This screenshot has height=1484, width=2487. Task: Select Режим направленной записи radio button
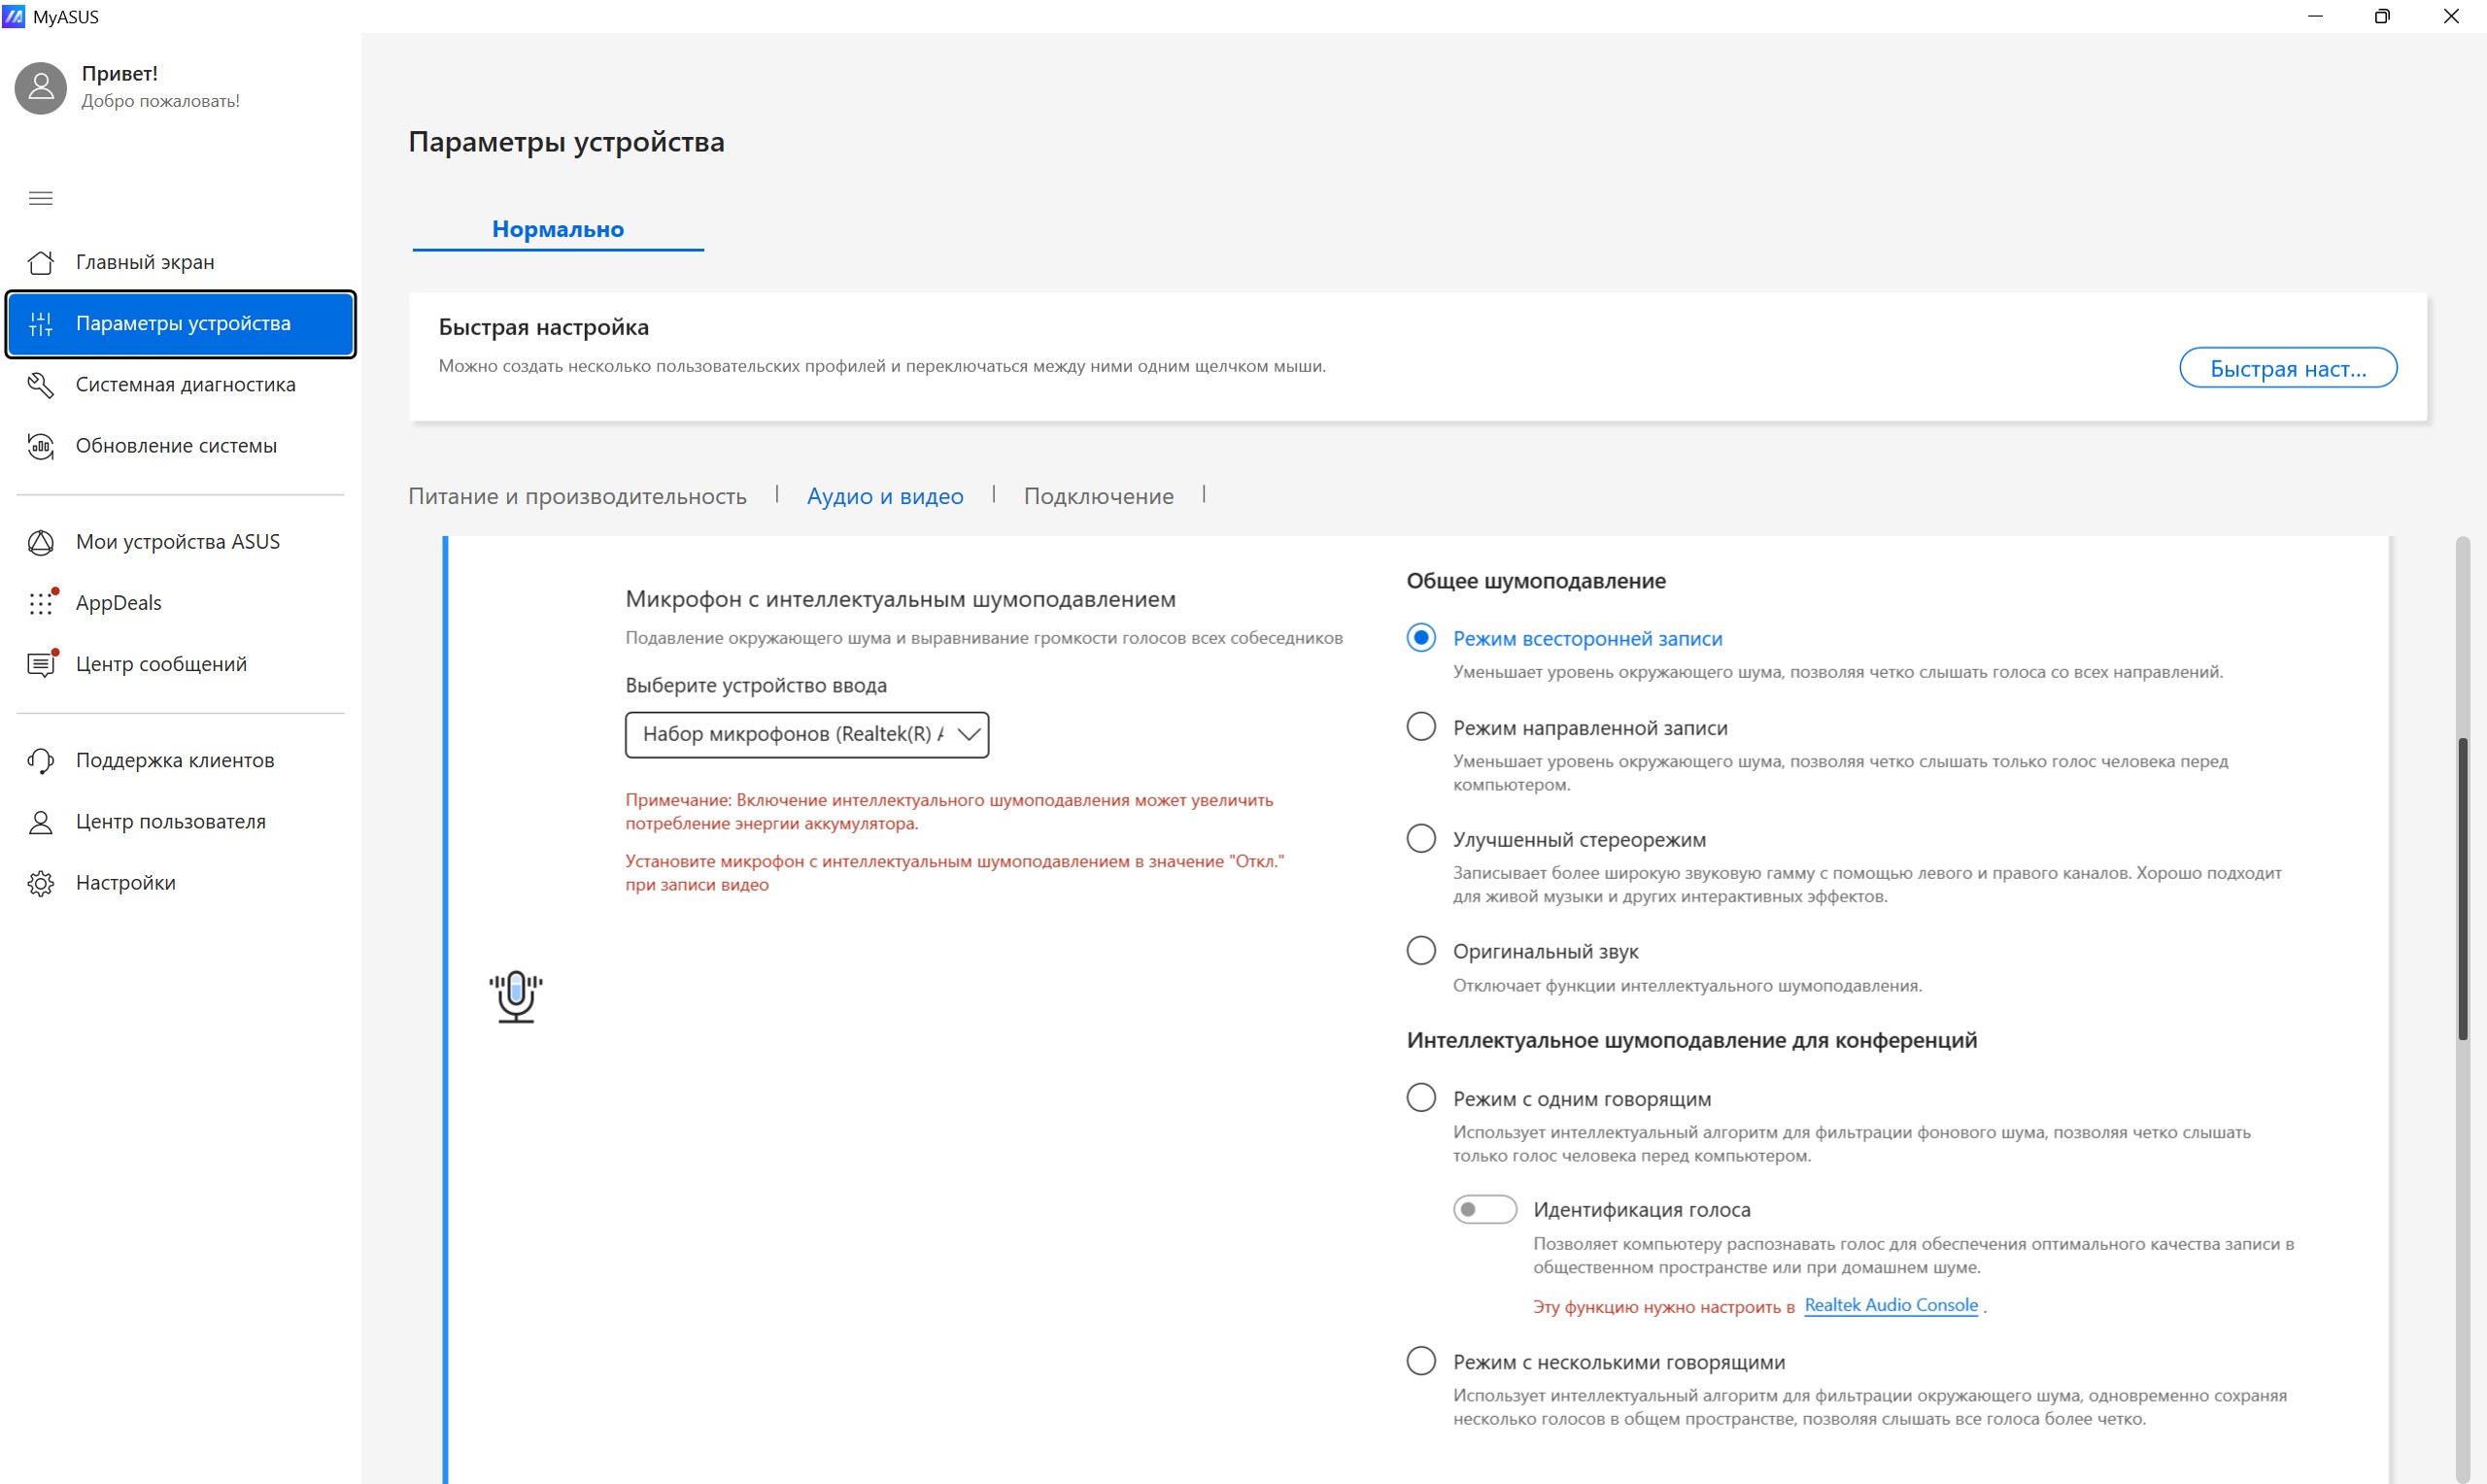pyautogui.click(x=1421, y=727)
